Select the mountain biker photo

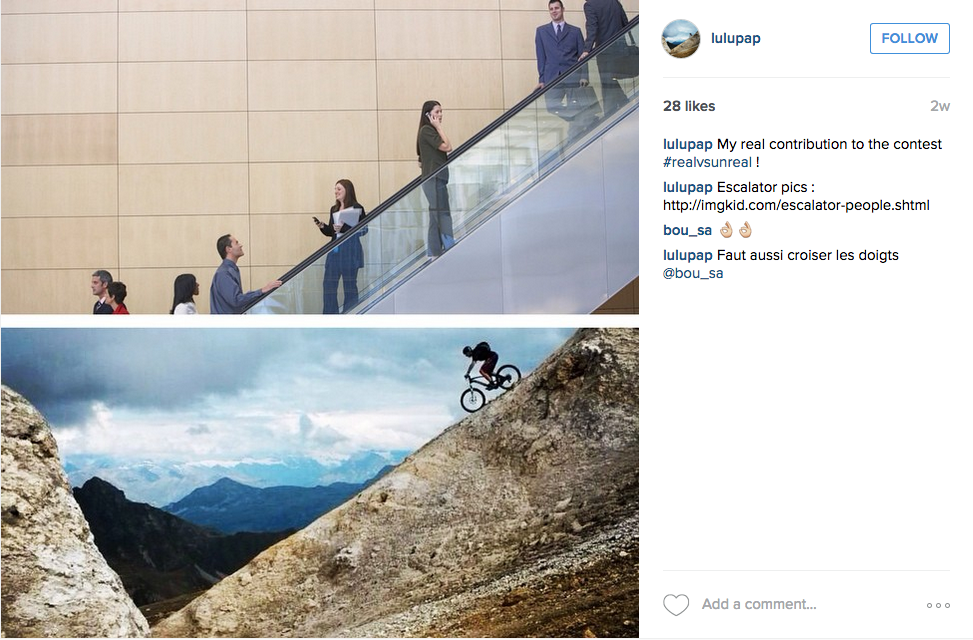tap(320, 482)
